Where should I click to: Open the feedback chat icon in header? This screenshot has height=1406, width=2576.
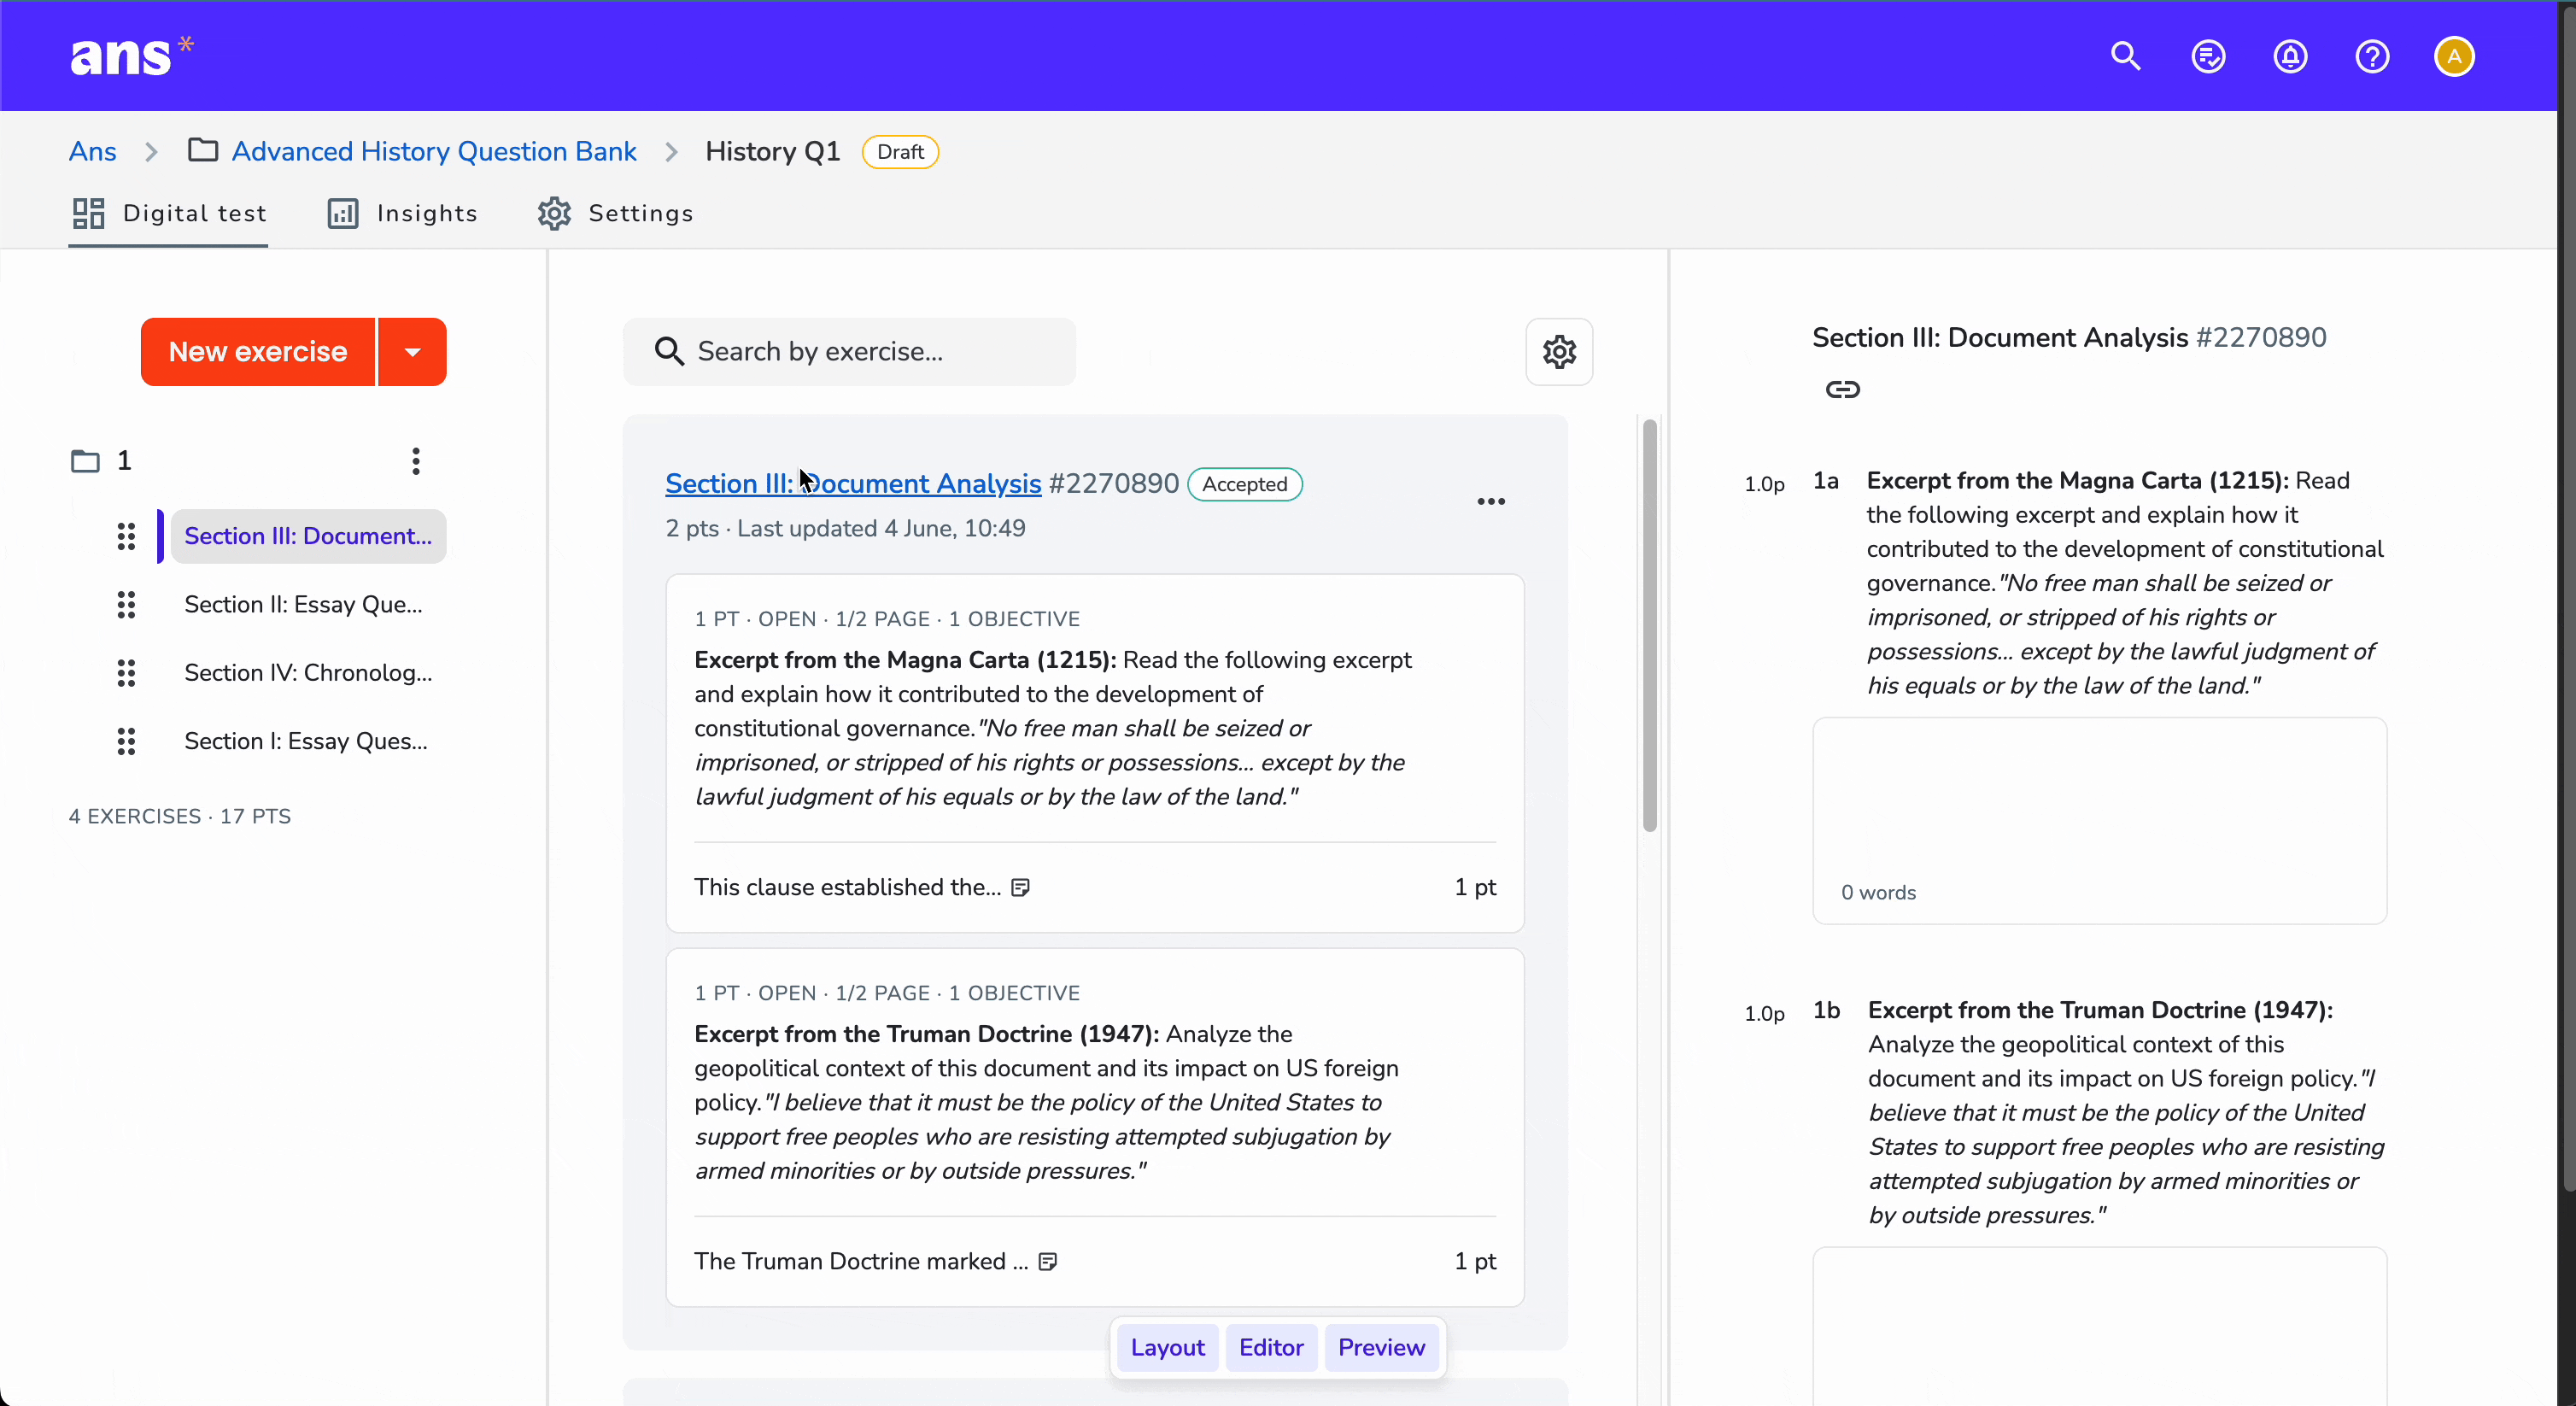click(x=2208, y=56)
